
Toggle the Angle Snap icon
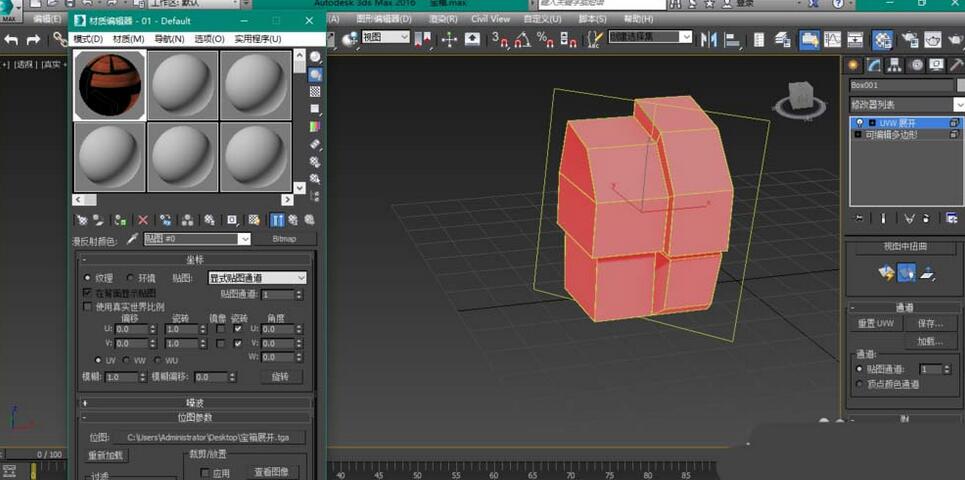pos(523,39)
